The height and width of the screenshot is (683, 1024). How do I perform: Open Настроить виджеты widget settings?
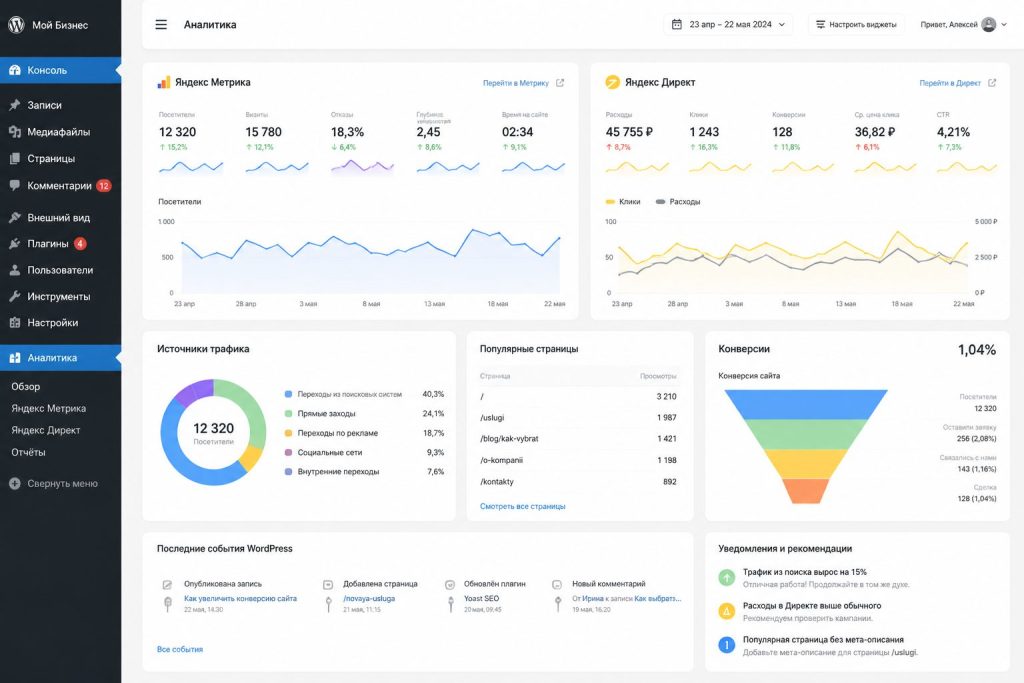tap(856, 25)
